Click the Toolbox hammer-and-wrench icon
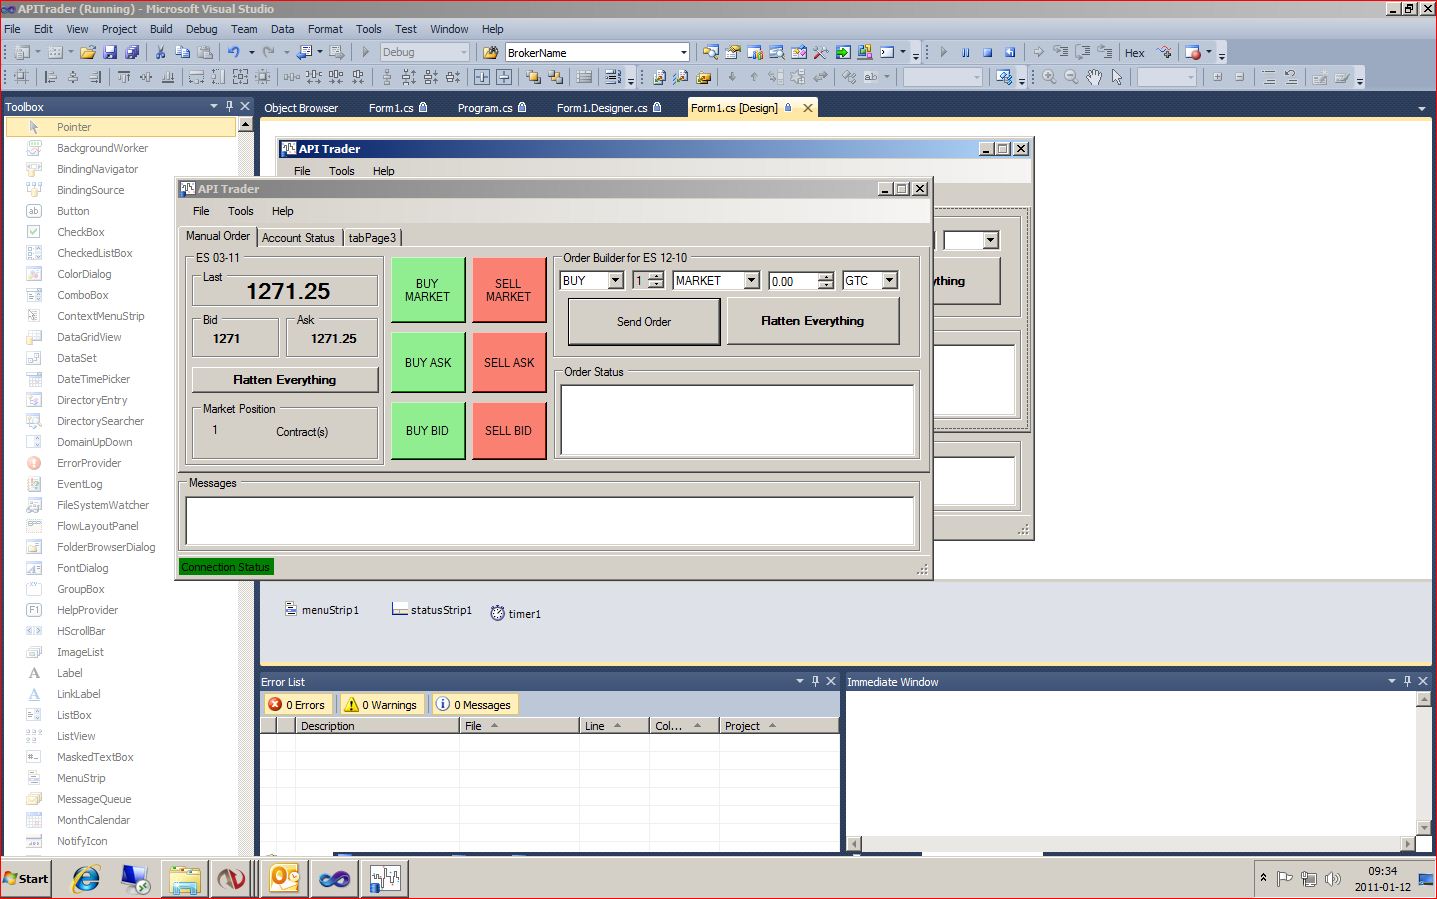The height and width of the screenshot is (899, 1437). (821, 52)
